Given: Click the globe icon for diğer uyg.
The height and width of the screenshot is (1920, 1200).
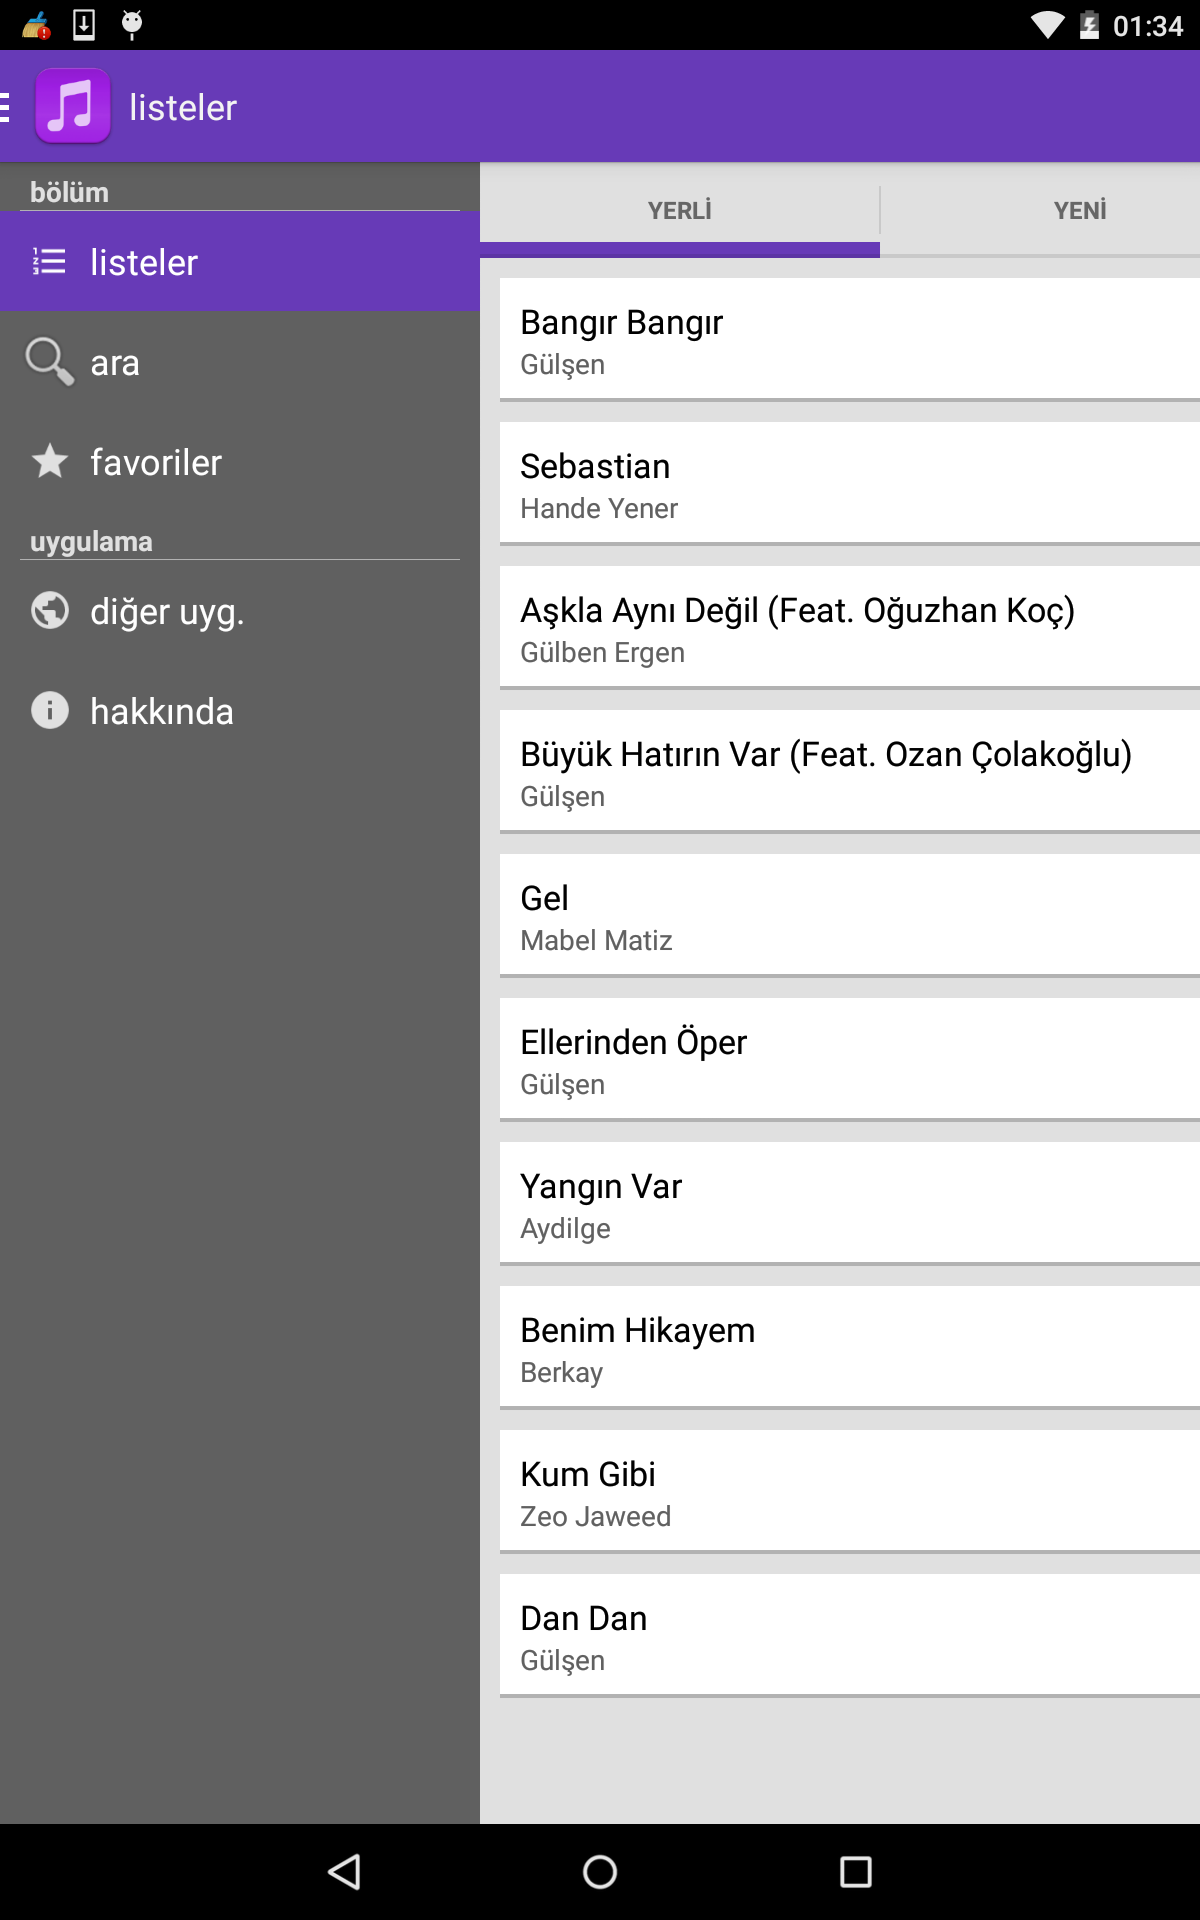Looking at the screenshot, I should (x=49, y=611).
